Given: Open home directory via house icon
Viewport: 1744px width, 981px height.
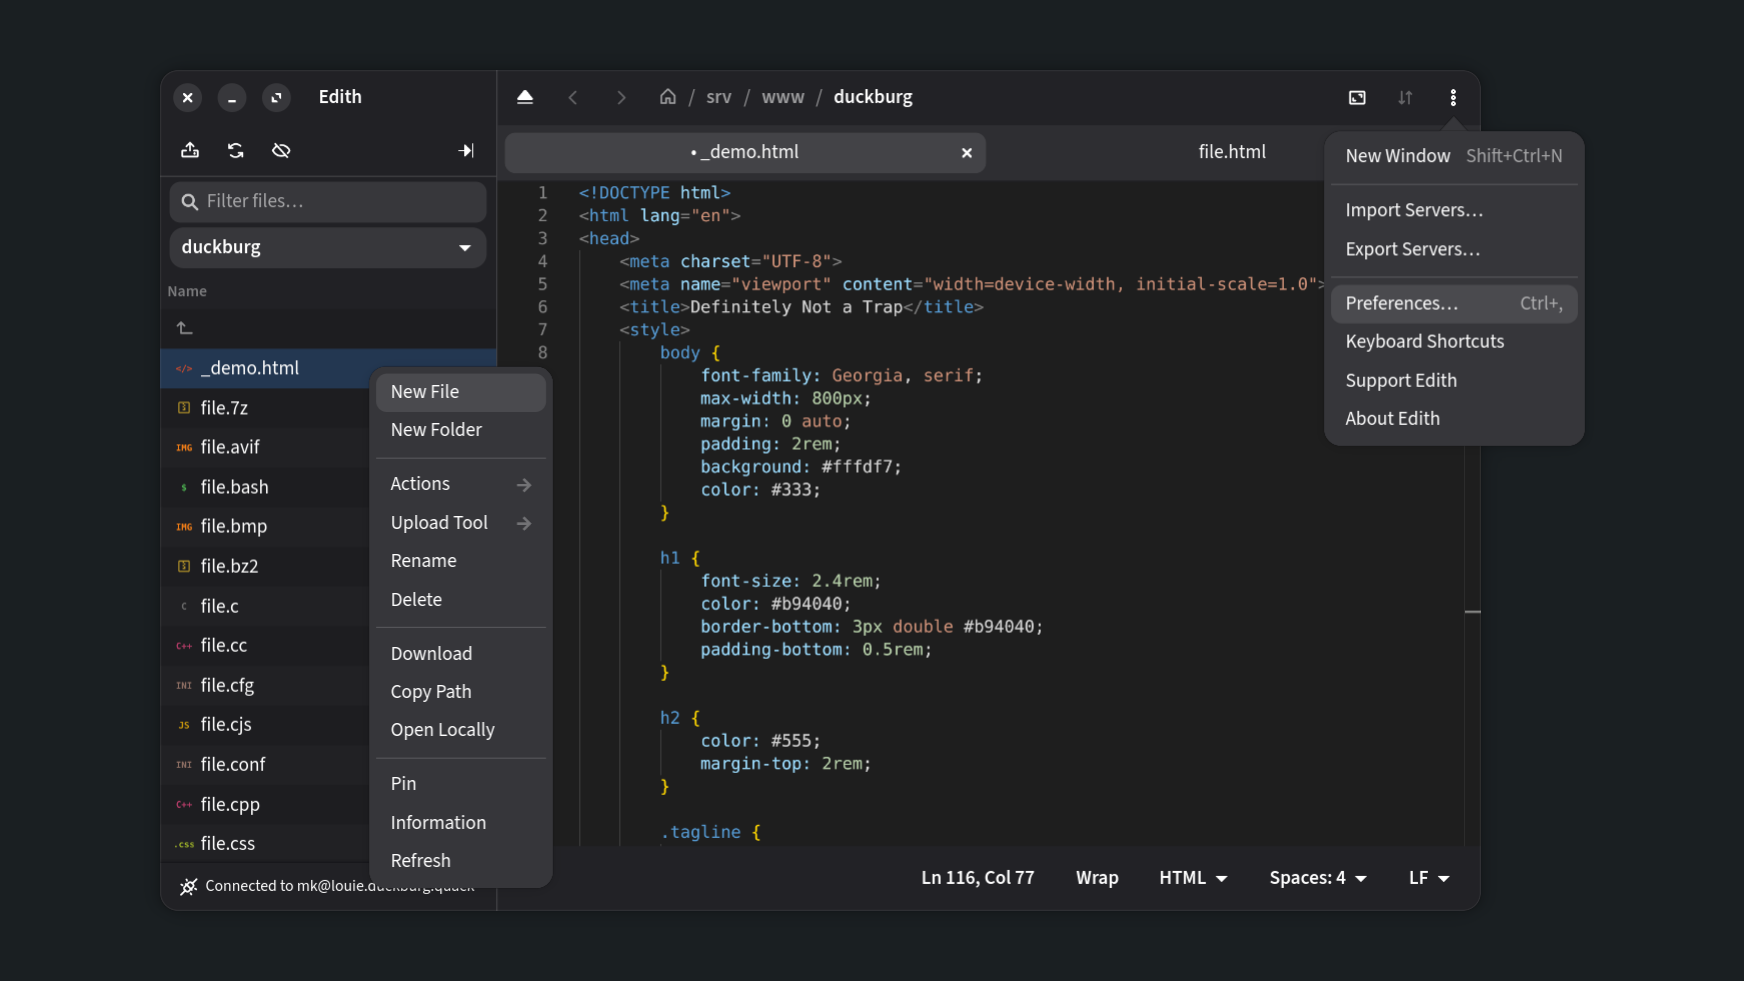Looking at the screenshot, I should click(x=667, y=97).
